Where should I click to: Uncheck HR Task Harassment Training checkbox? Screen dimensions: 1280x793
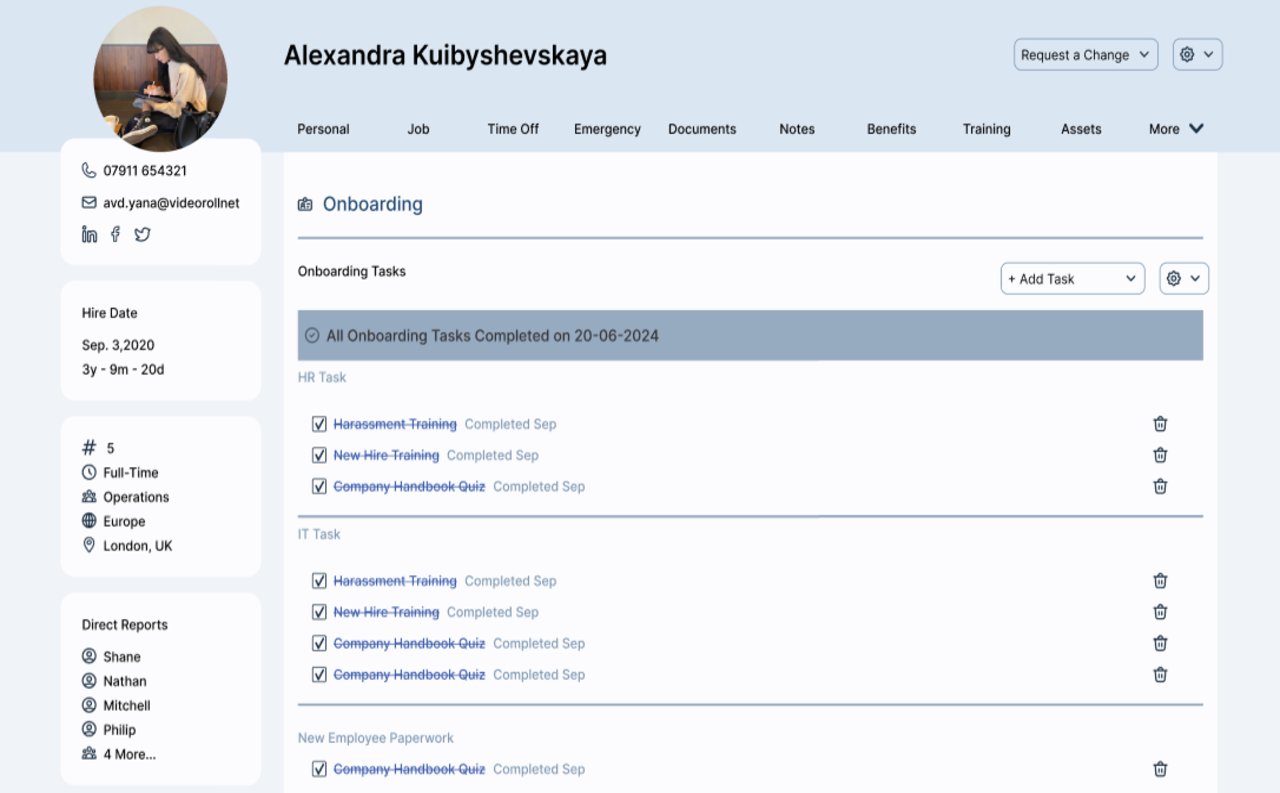coord(319,424)
